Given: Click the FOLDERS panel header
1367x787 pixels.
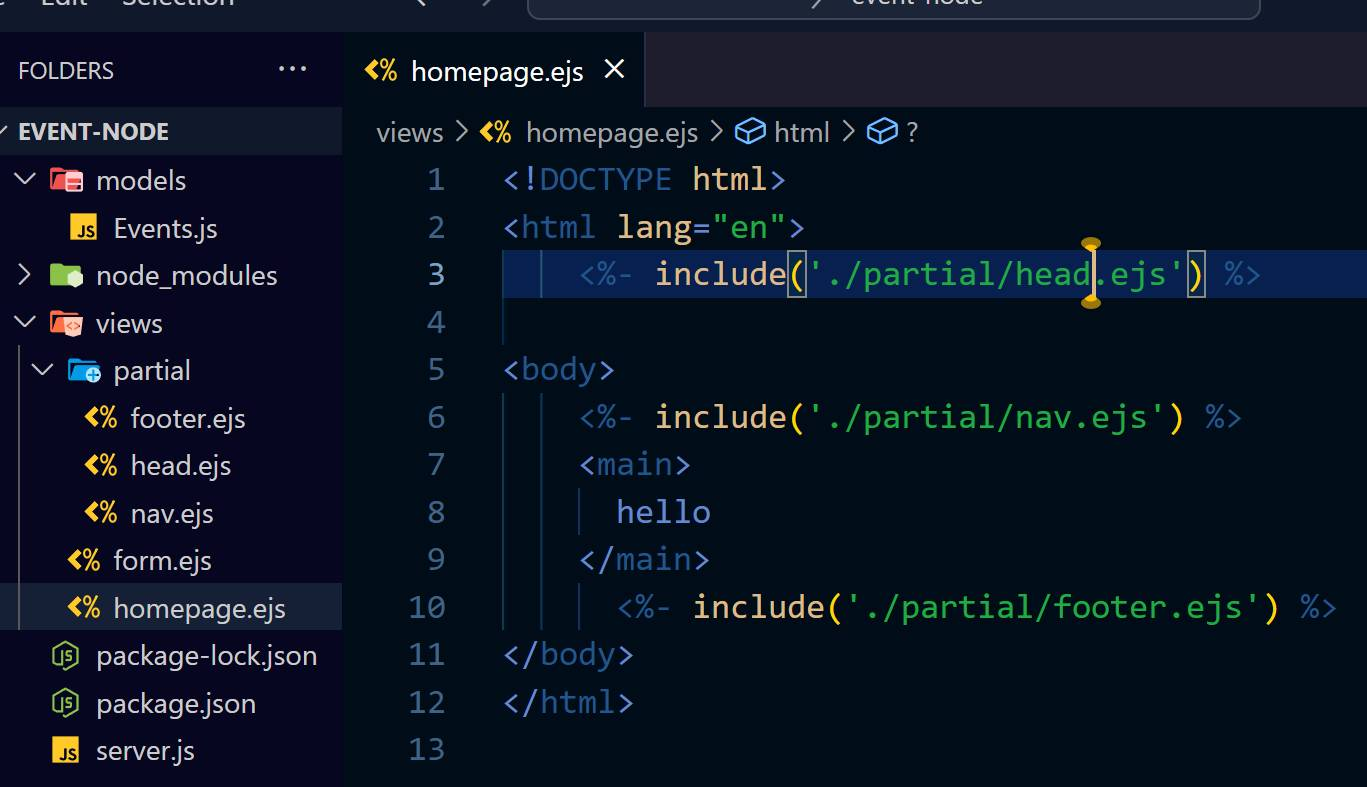Looking at the screenshot, I should [x=66, y=71].
